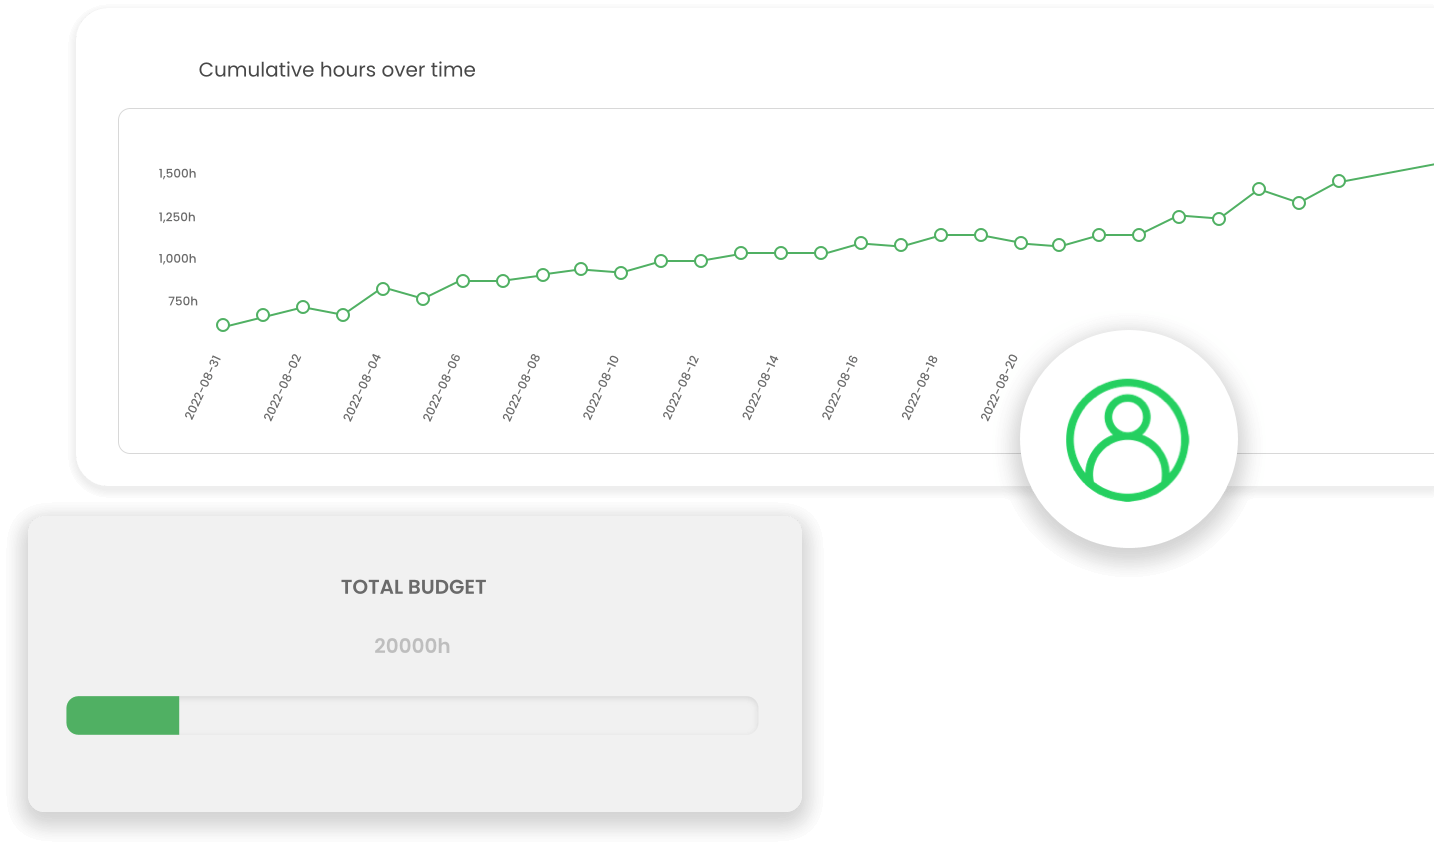
Task: Click the green user profile icon
Action: click(x=1128, y=438)
